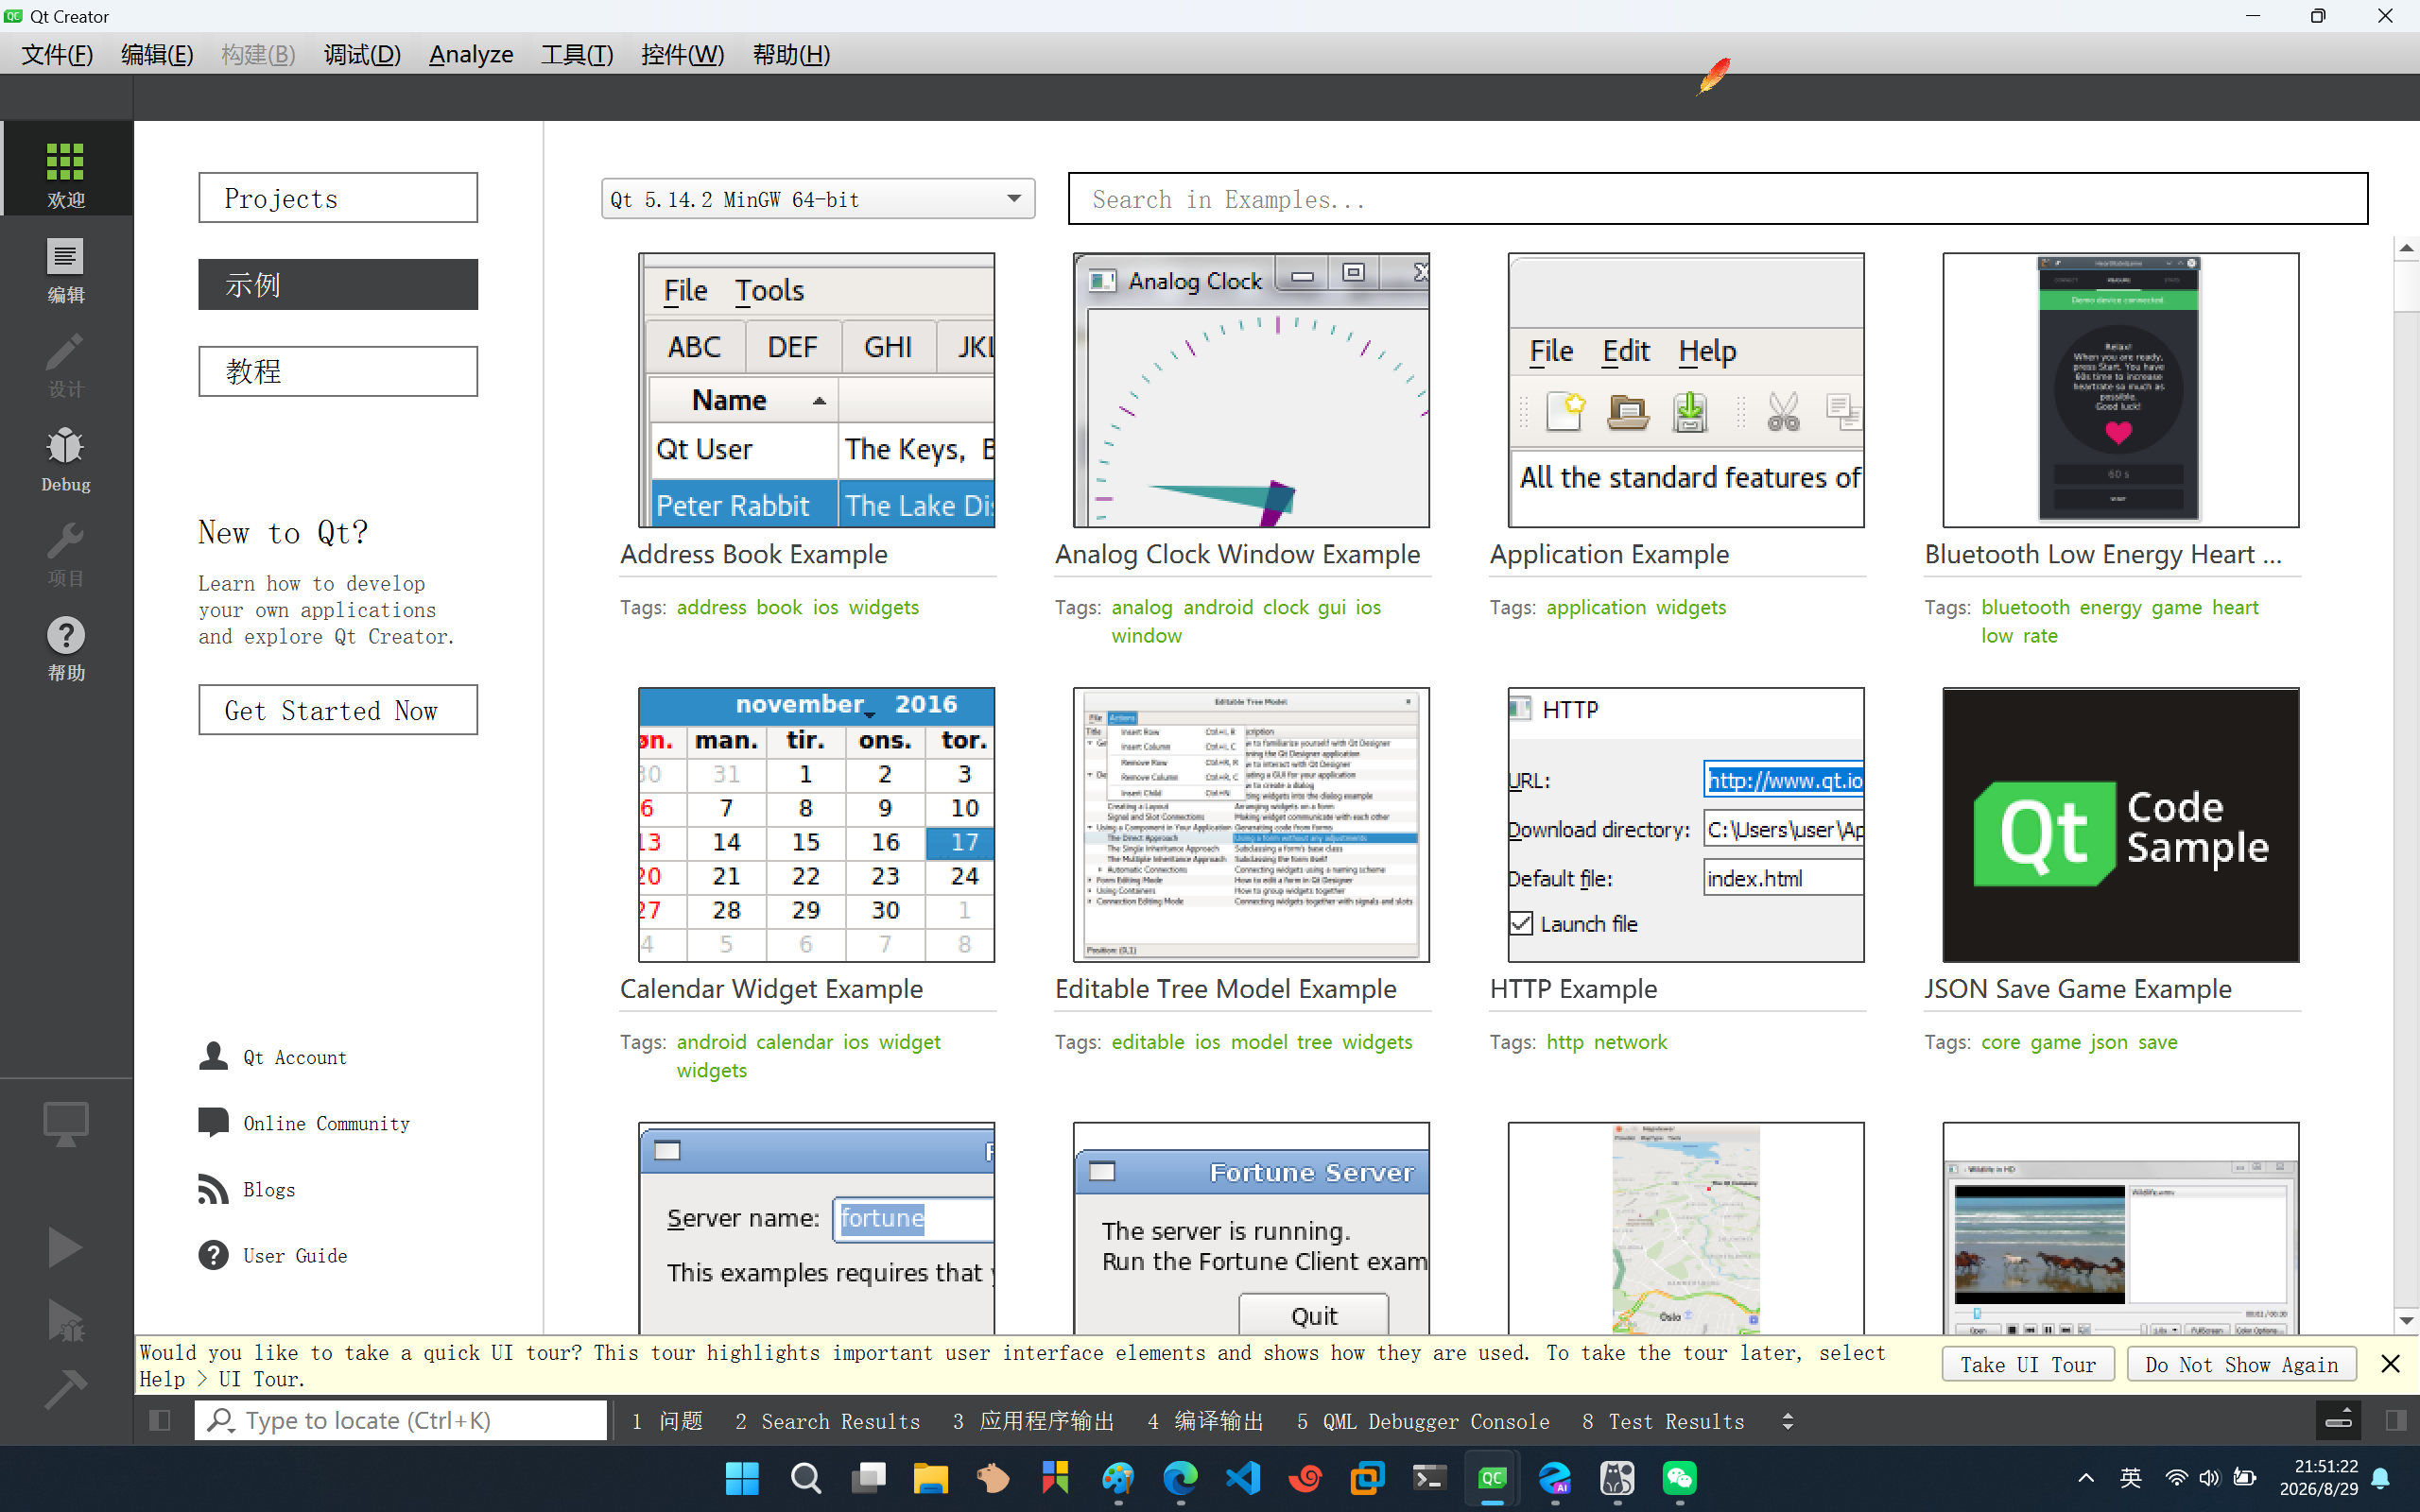This screenshot has width=2420, height=1512.
Task: Click the Qt Account person icon
Action: click(x=213, y=1056)
